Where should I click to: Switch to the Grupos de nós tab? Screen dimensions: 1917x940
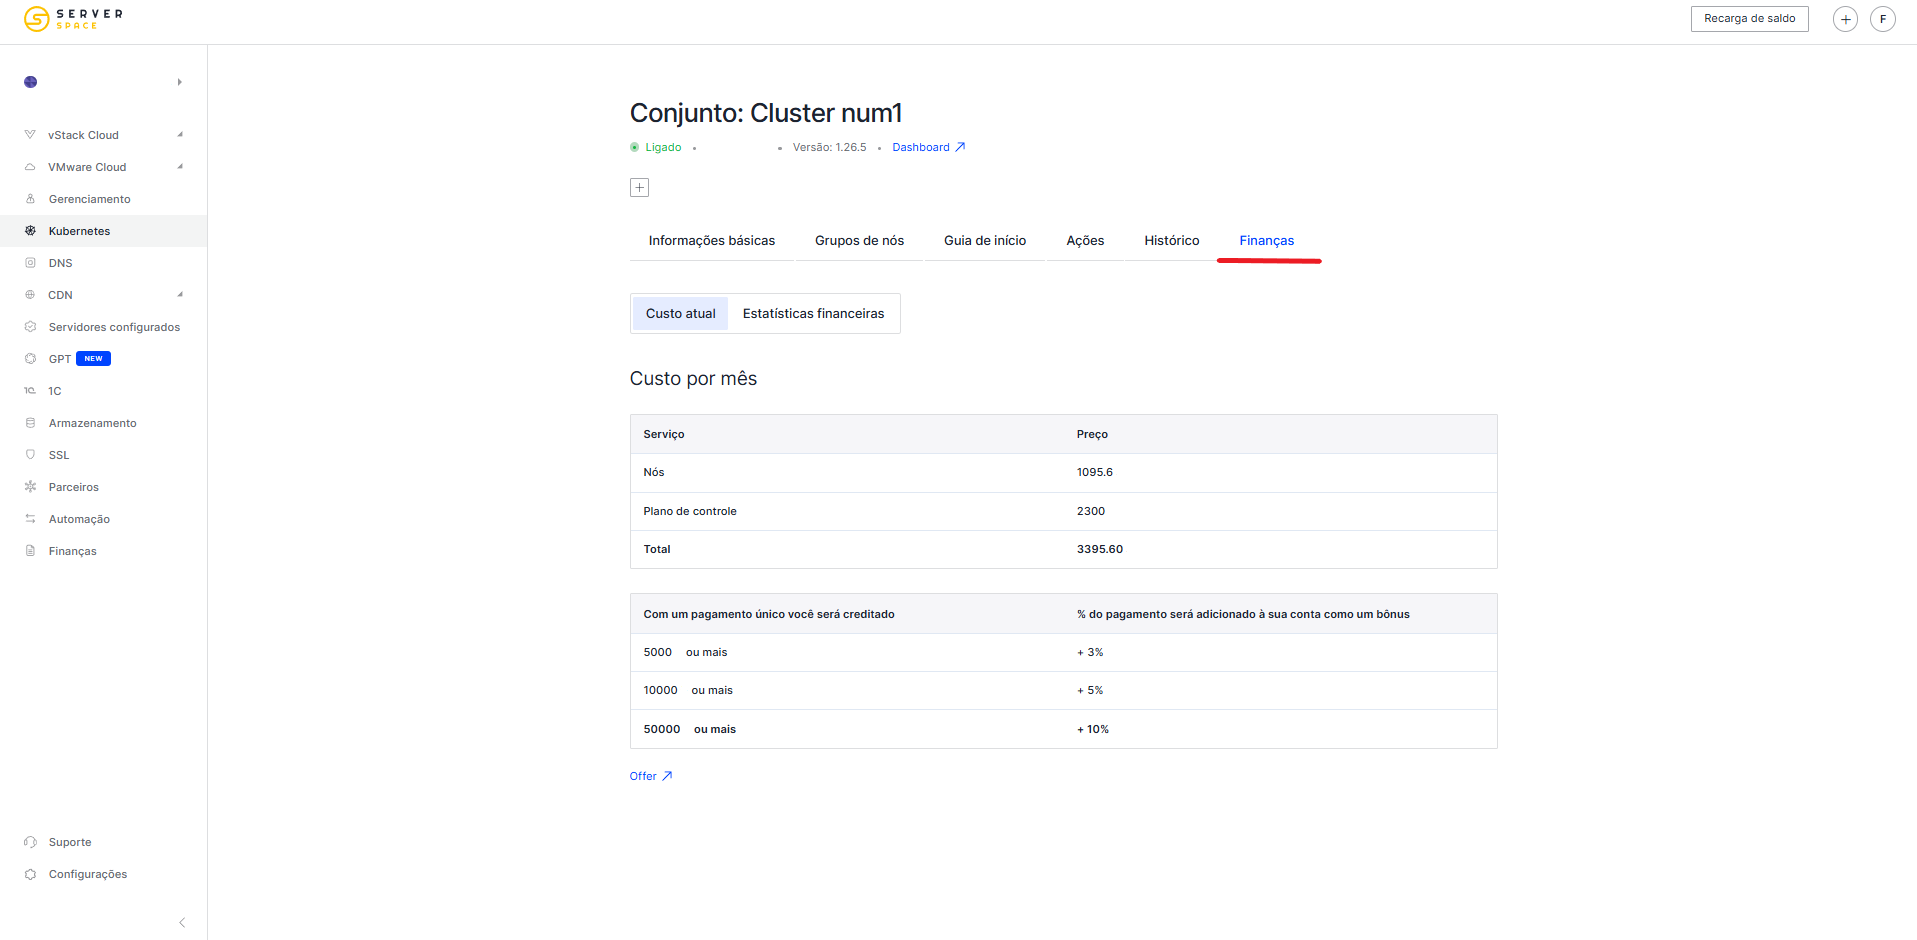(x=859, y=241)
